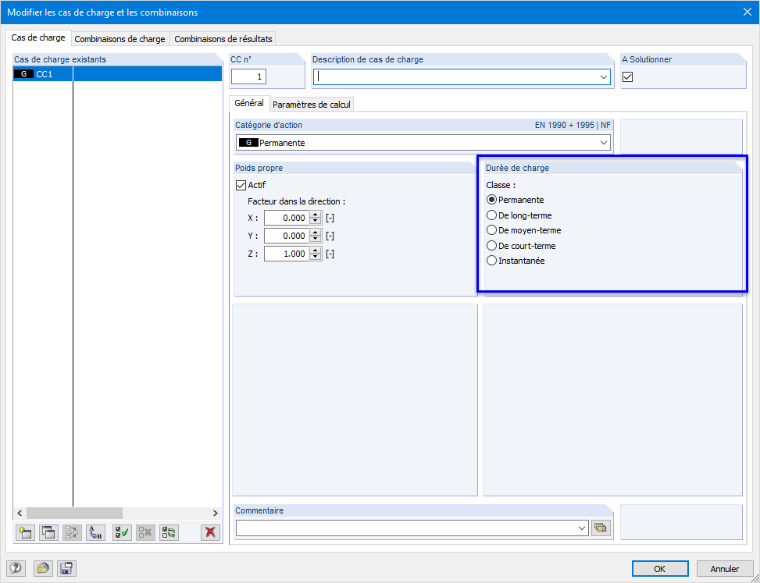Click the Commentaire text field
Image resolution: width=760 pixels, height=583 pixels.
406,528
